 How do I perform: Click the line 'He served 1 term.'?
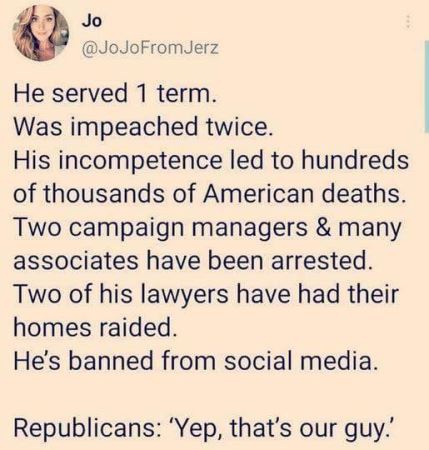(x=115, y=93)
